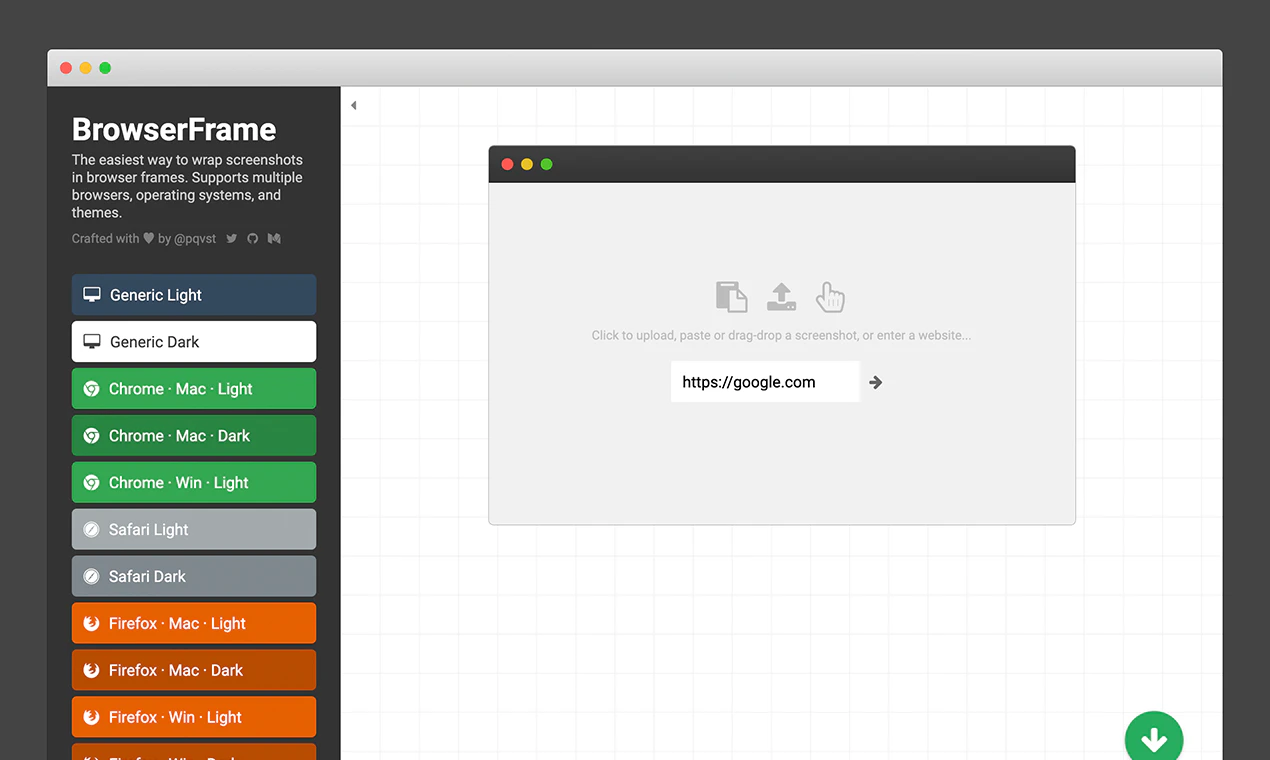Focus the website URL input field
Screen dimensions: 1270x760
(765, 382)
